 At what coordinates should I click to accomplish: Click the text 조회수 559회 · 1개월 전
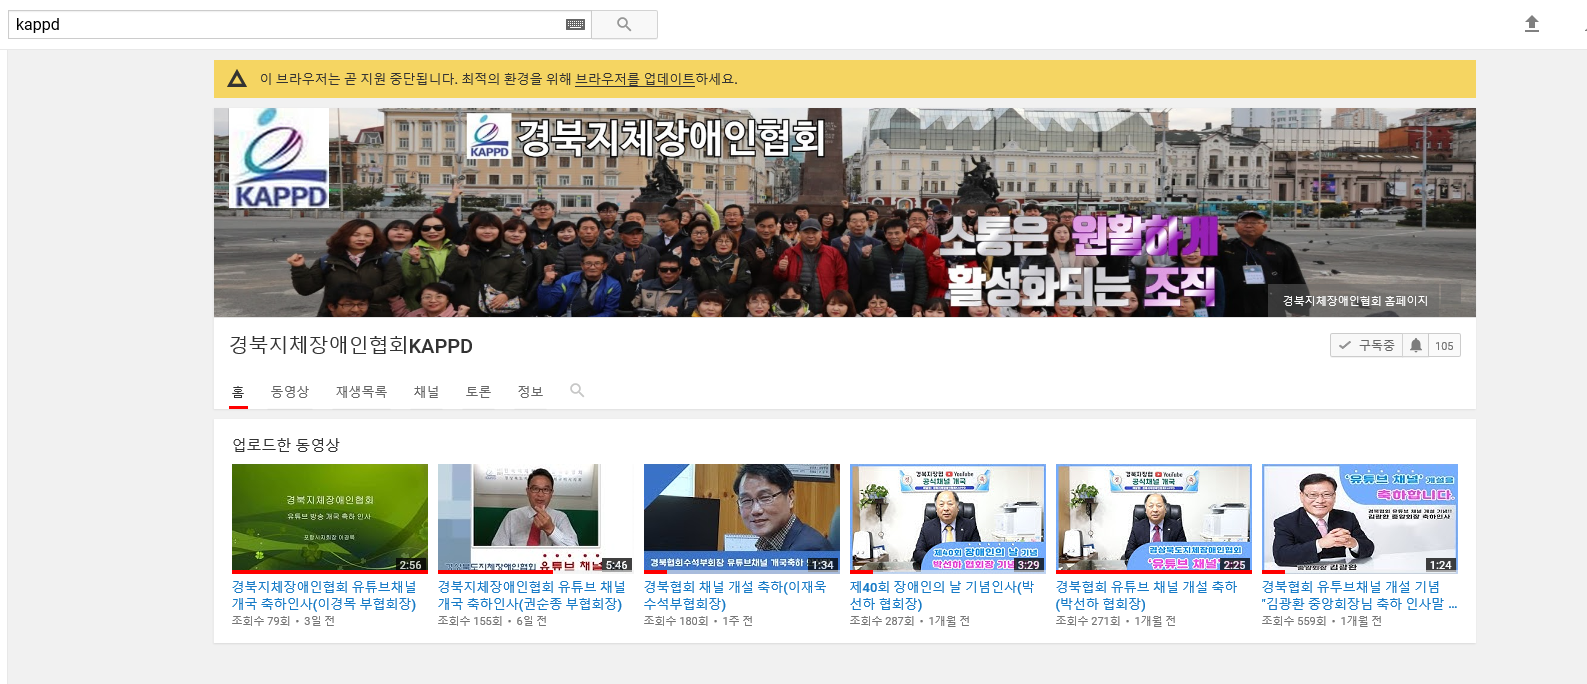coord(1322,621)
